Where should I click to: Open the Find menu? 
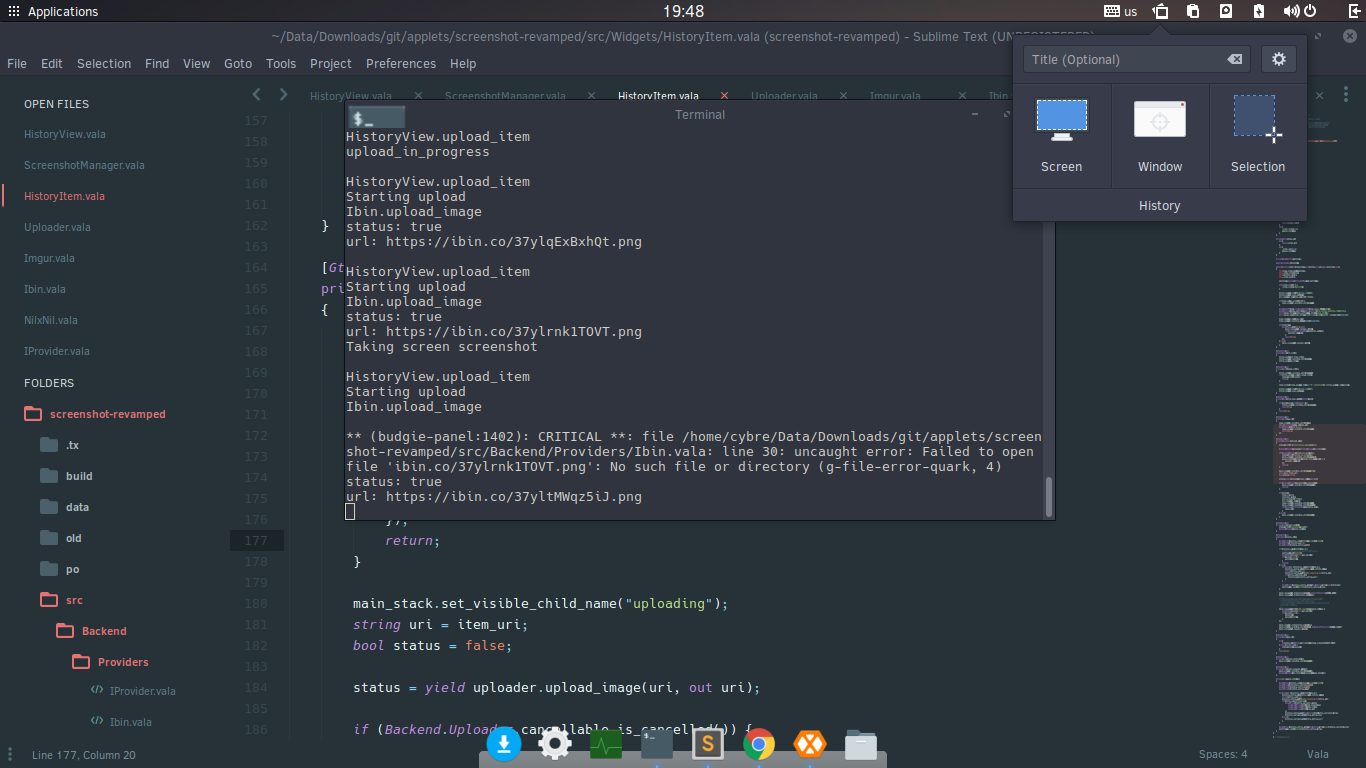(157, 63)
